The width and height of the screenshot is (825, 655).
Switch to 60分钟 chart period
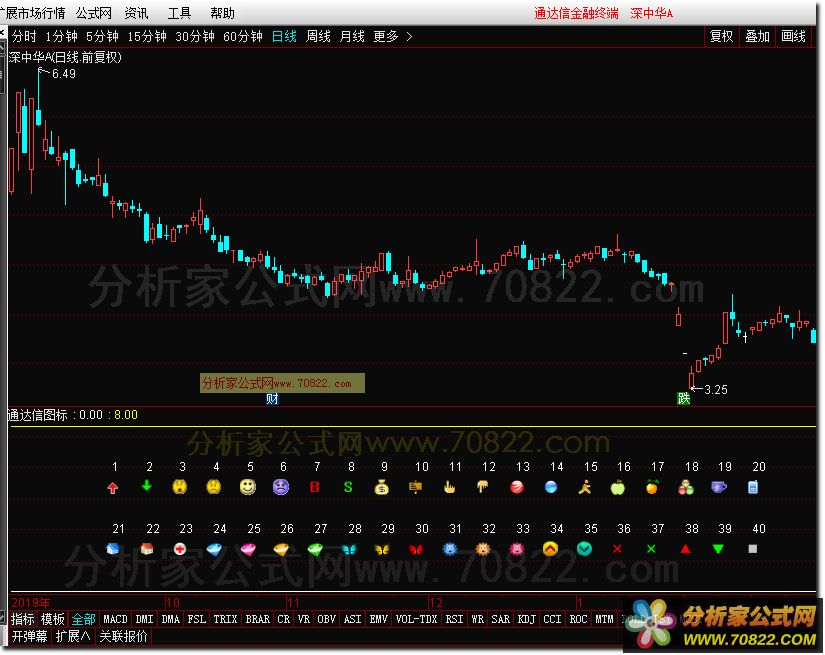point(241,36)
